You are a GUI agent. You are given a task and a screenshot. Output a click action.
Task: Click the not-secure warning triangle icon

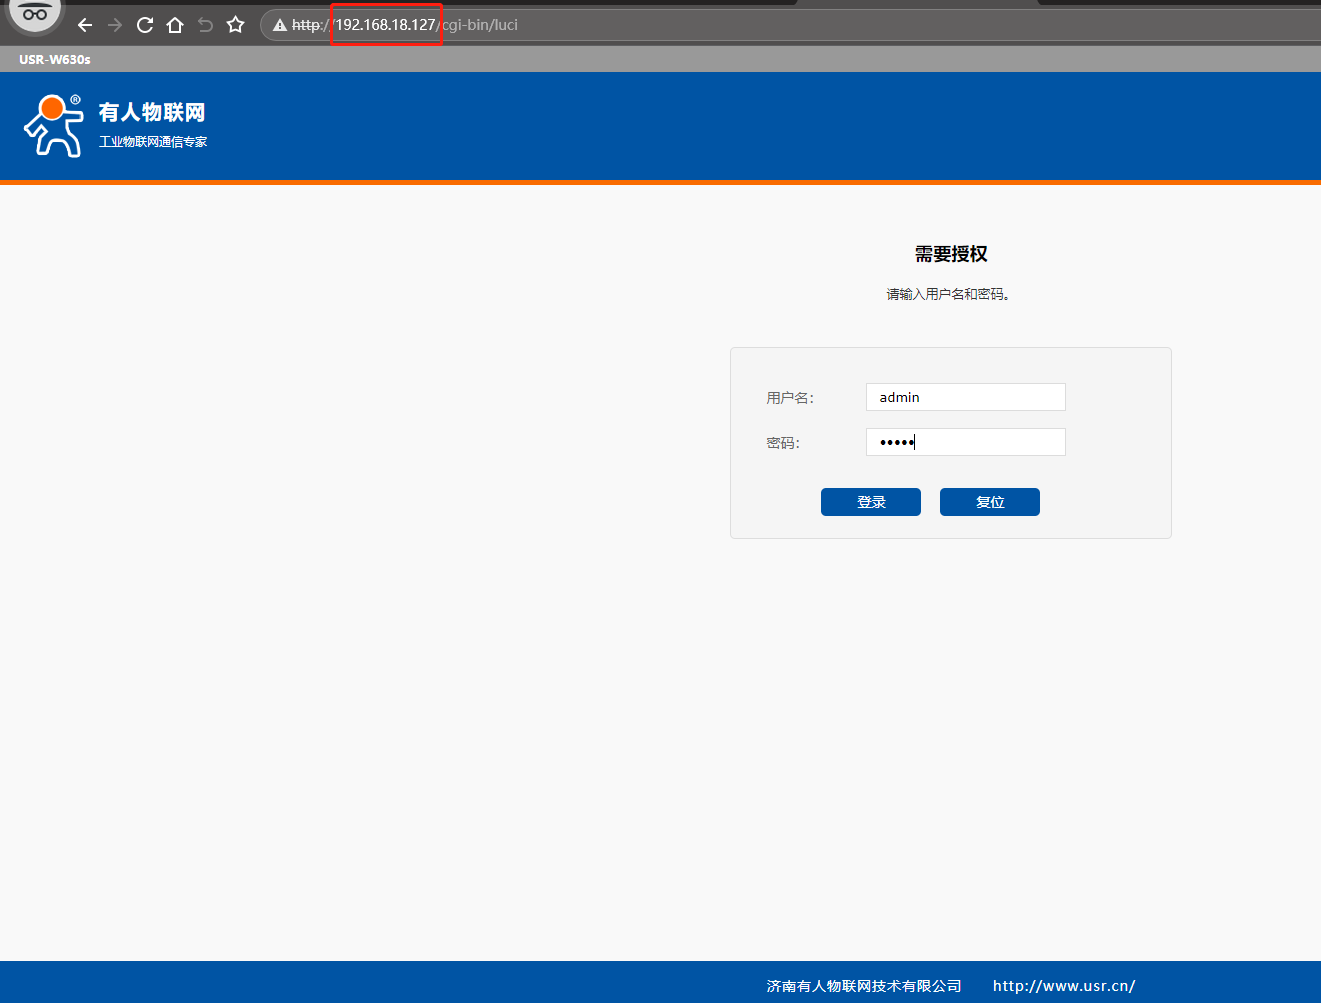[280, 25]
